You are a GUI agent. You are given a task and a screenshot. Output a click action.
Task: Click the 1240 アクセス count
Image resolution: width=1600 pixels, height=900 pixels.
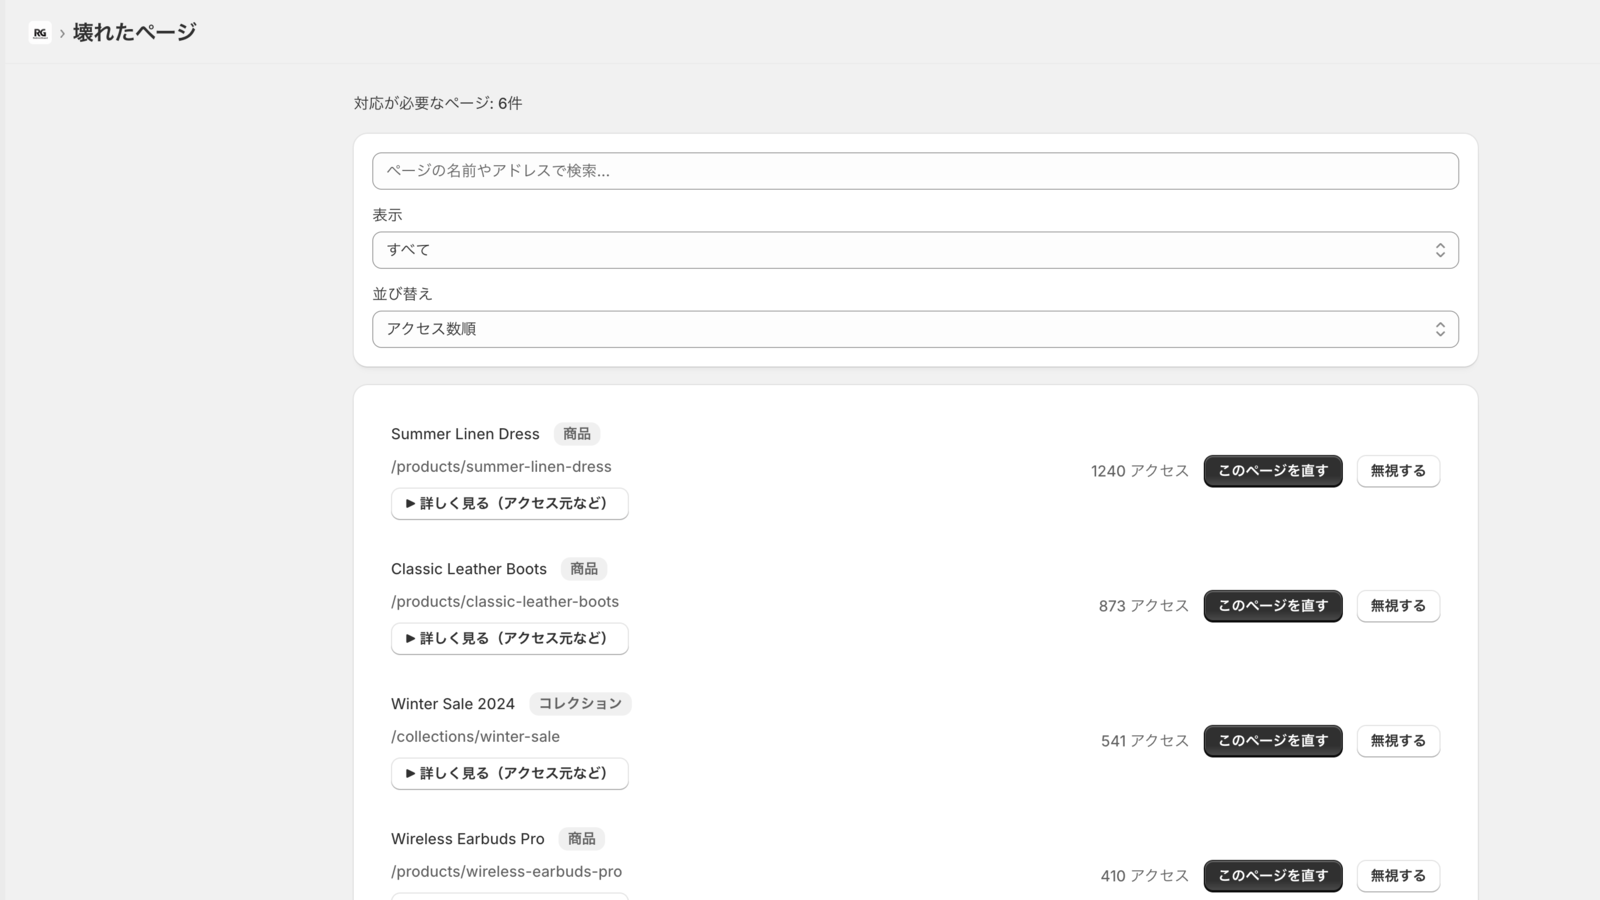pos(1140,471)
